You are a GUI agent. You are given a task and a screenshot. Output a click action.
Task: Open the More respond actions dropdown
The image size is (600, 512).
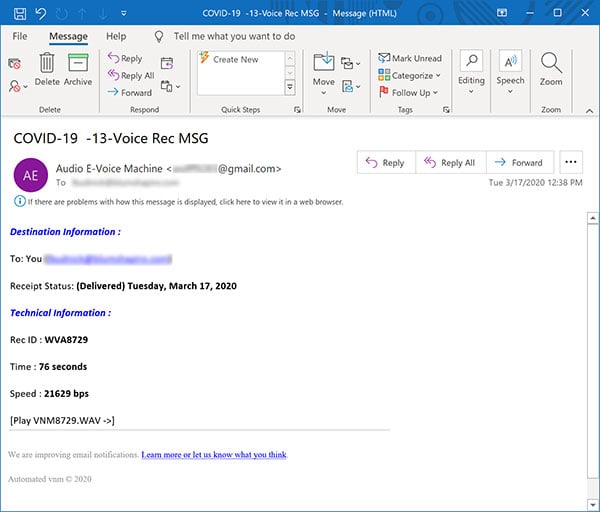coord(170,86)
